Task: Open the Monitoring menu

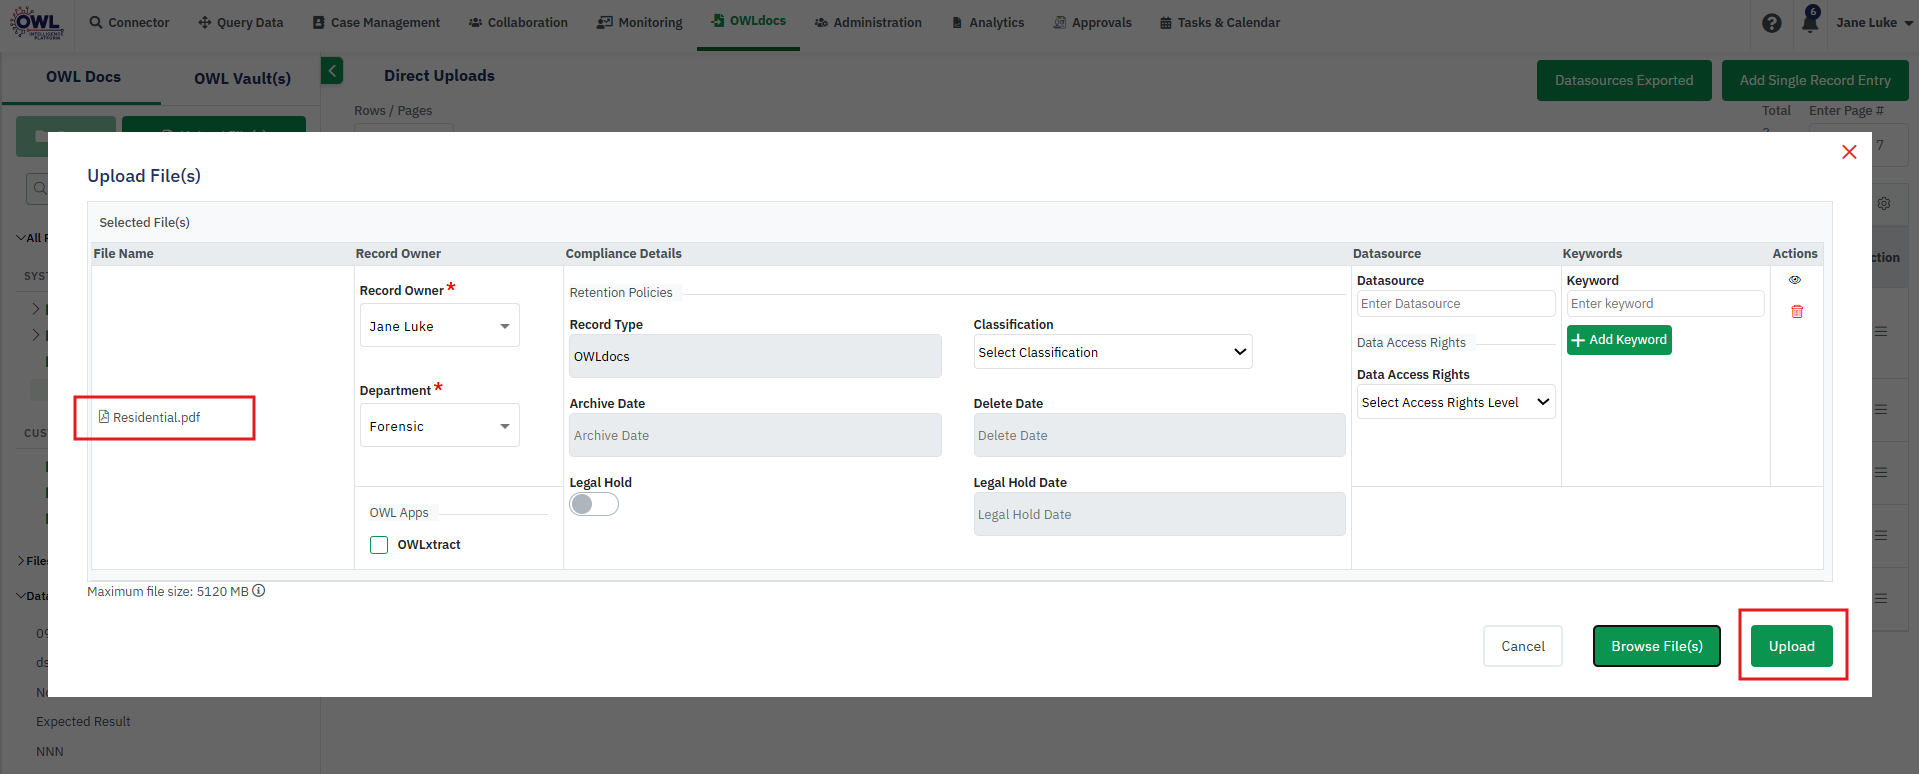Action: coord(640,22)
